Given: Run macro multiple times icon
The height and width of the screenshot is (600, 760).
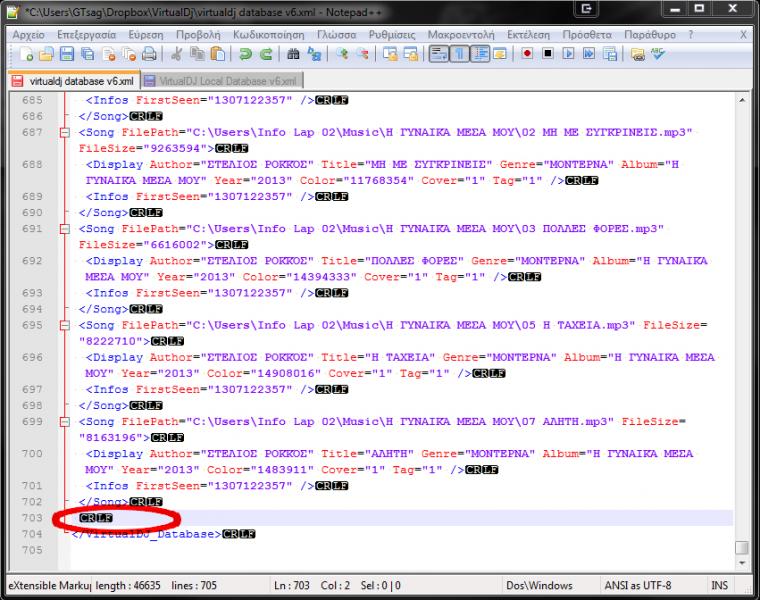Looking at the screenshot, I should tap(589, 54).
